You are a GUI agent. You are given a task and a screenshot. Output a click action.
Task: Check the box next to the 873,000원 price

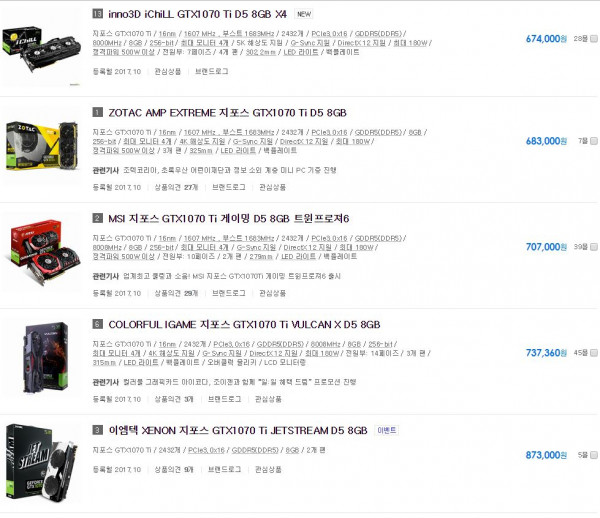pyautogui.click(x=594, y=455)
